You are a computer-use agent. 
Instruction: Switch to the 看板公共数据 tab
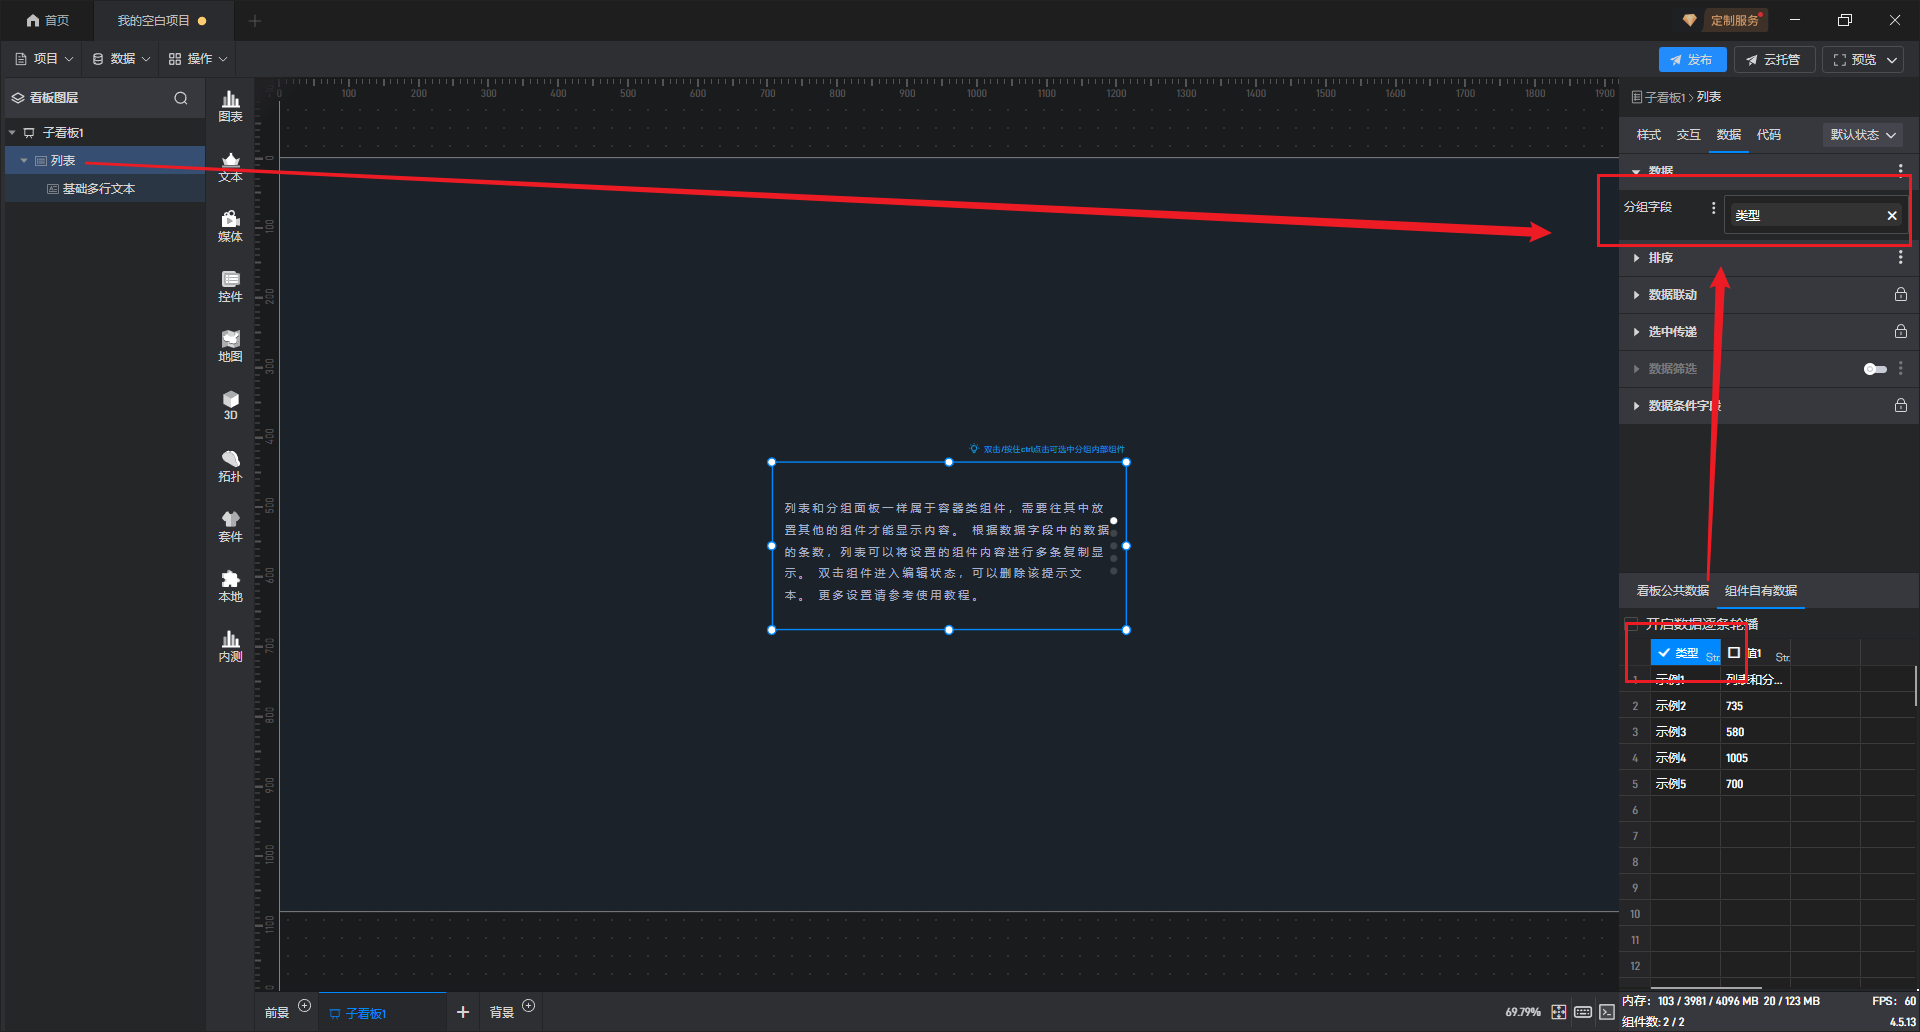click(1672, 591)
